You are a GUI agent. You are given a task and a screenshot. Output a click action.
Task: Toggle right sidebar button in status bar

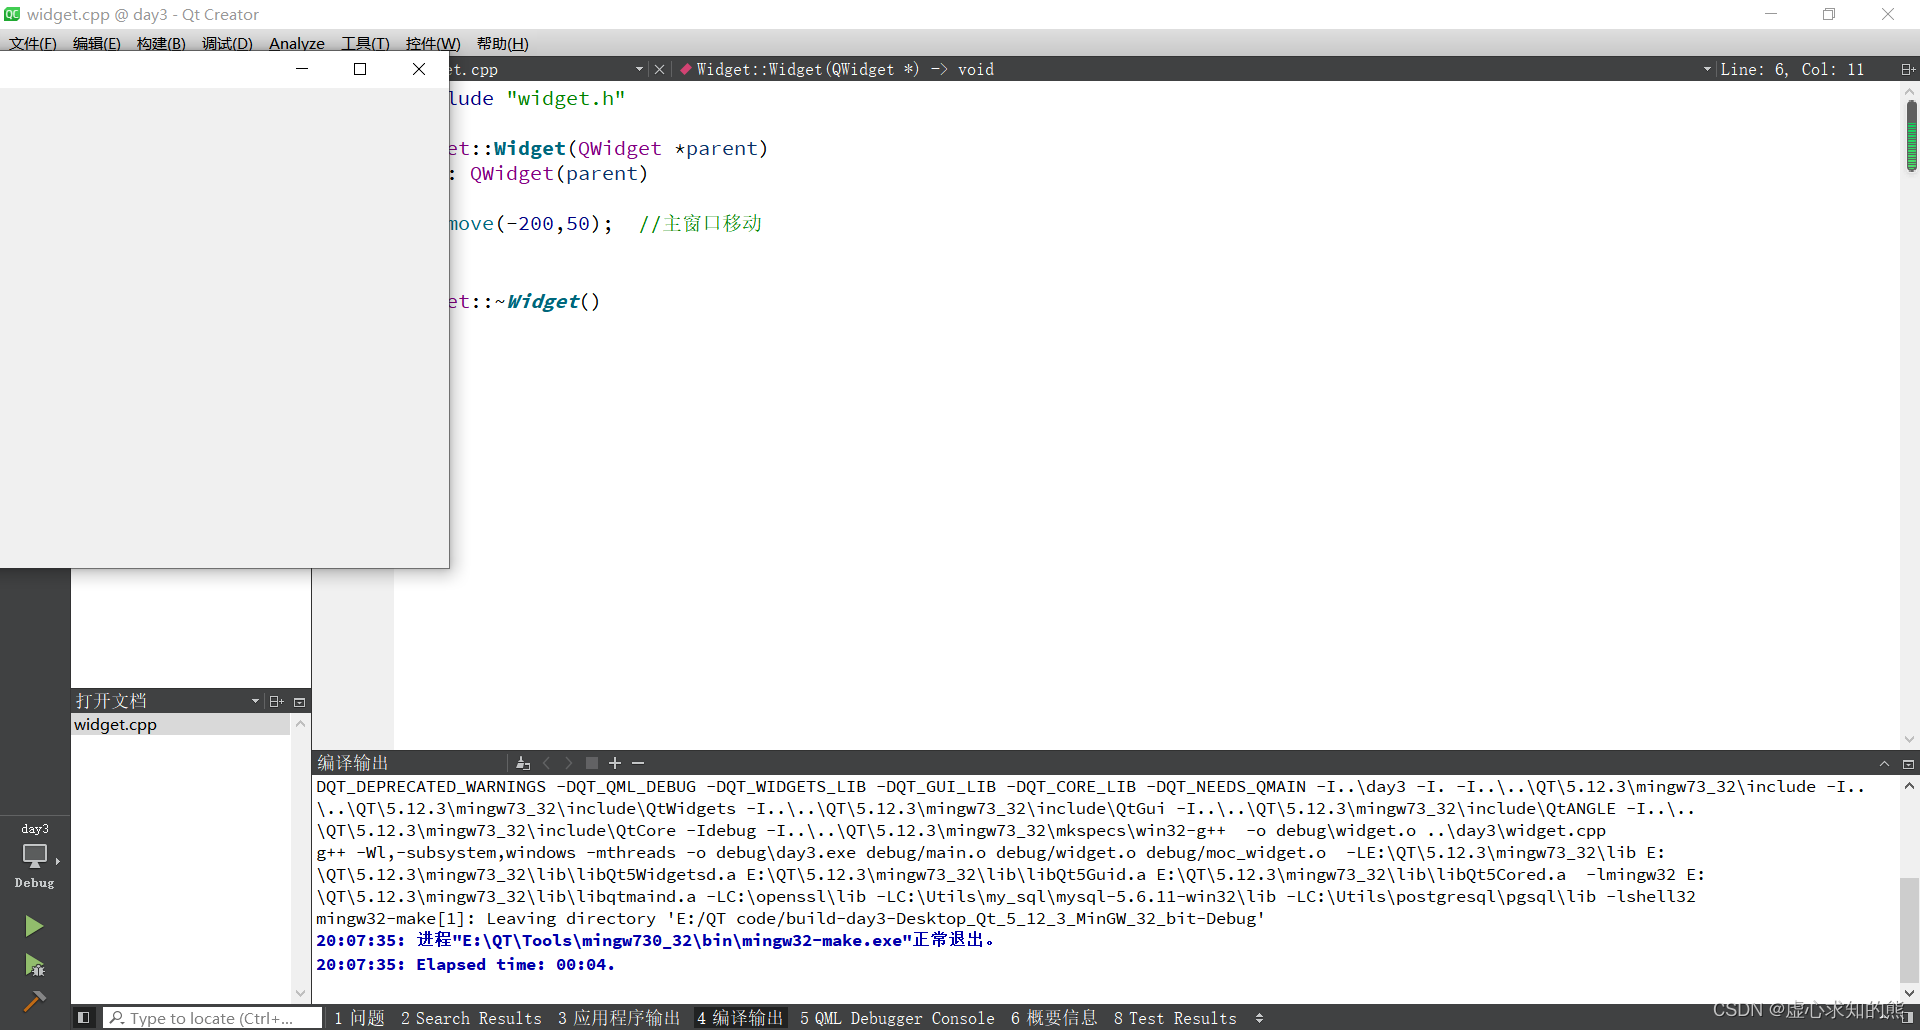[x=1907, y=1018]
